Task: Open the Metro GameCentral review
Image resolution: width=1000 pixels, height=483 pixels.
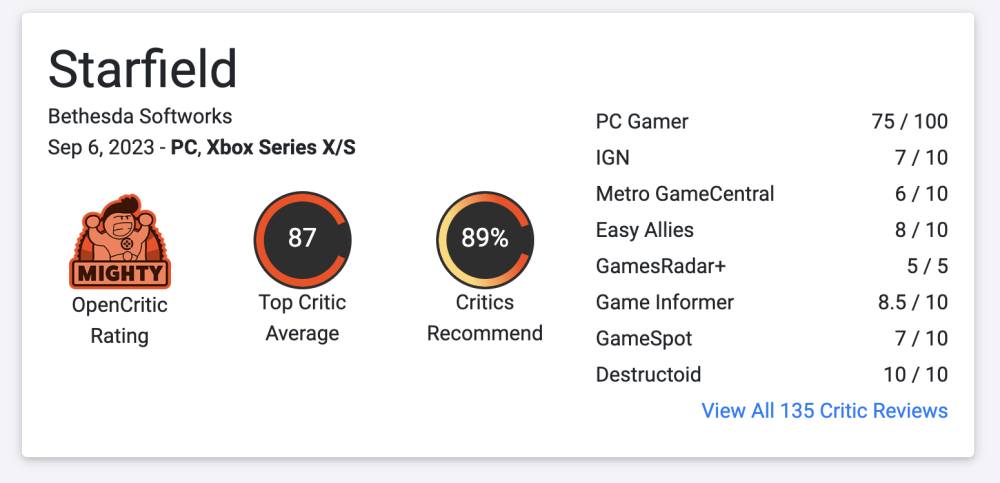Action: click(685, 194)
